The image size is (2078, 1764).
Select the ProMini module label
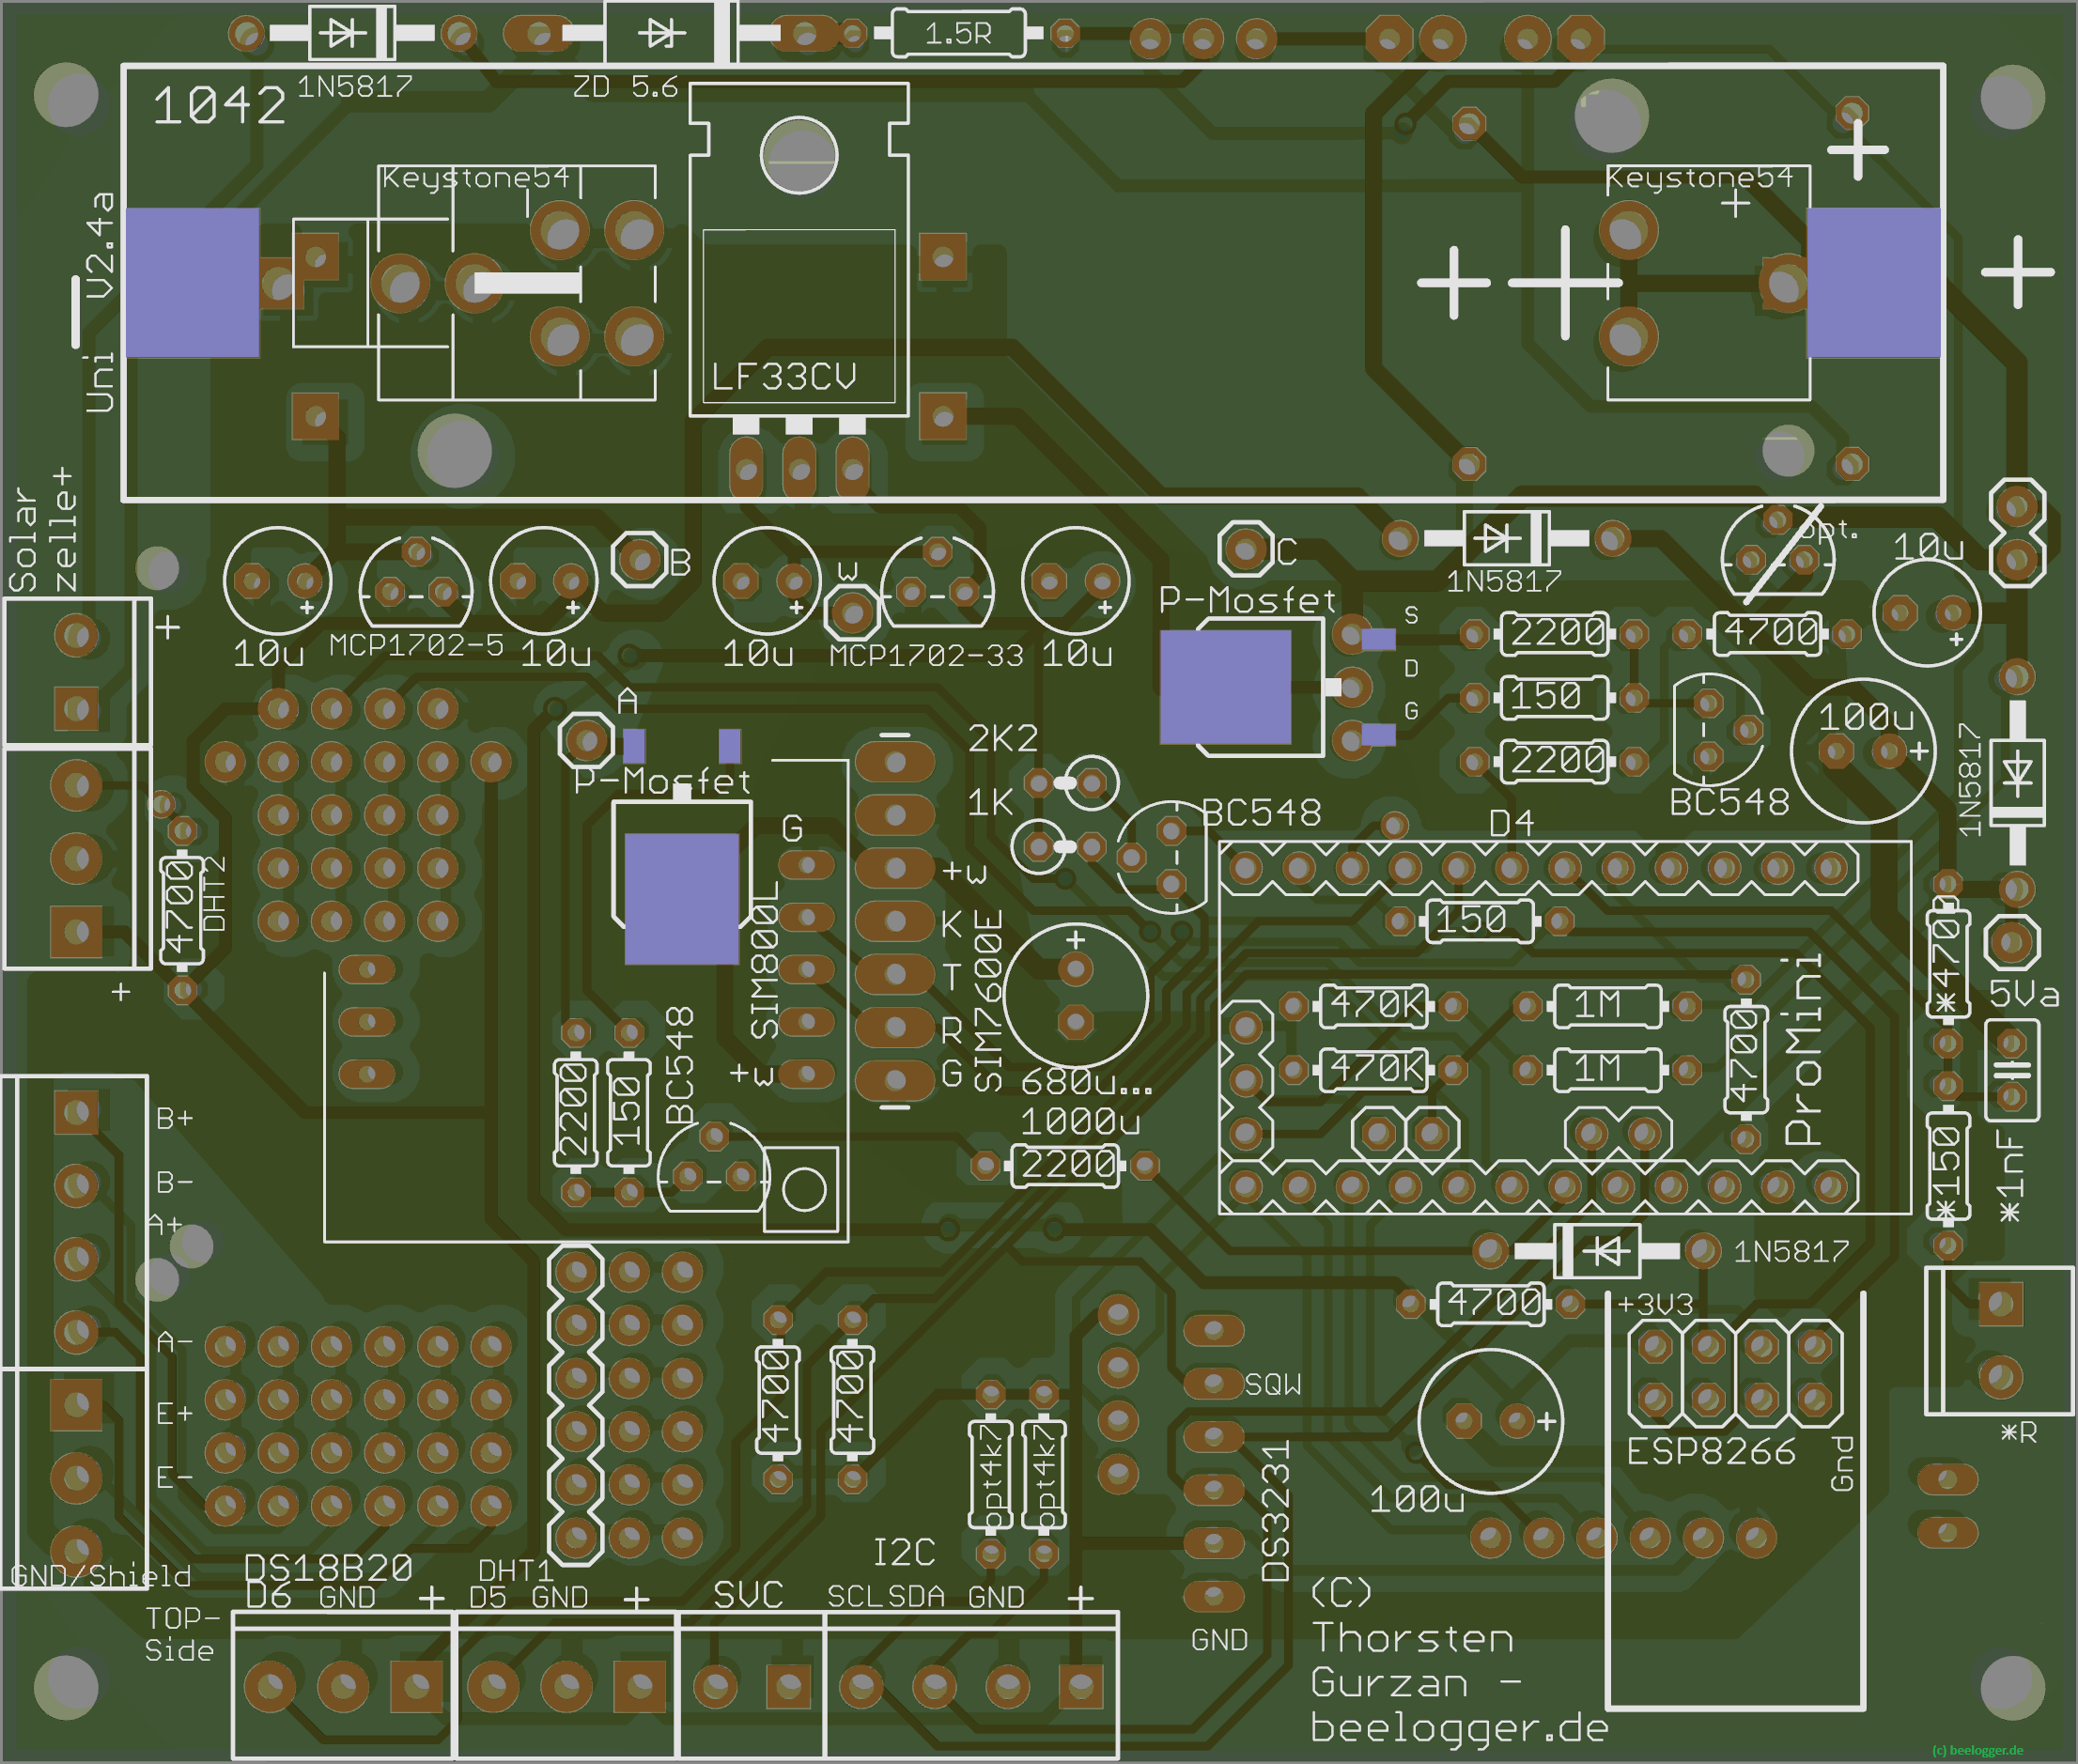pos(1803,1050)
